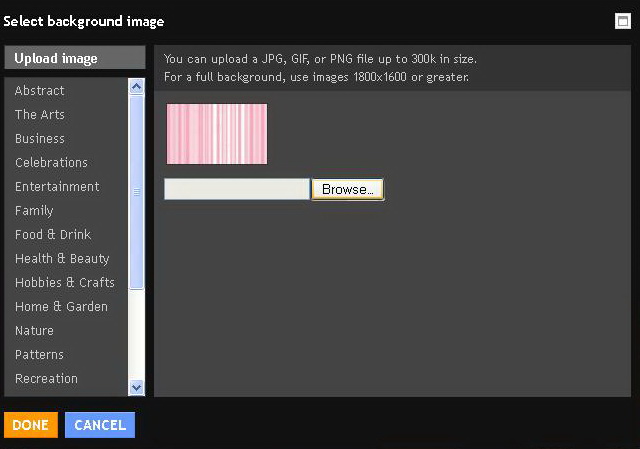This screenshot has height=449, width=640.
Task: Confirm with the orange DONE button
Action: pyautogui.click(x=31, y=425)
